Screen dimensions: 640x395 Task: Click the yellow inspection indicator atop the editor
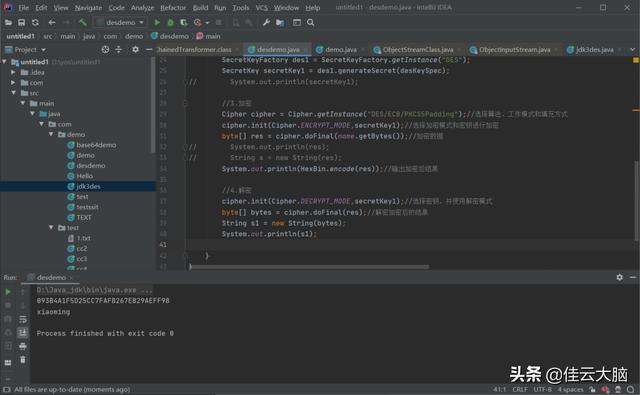click(x=636, y=60)
